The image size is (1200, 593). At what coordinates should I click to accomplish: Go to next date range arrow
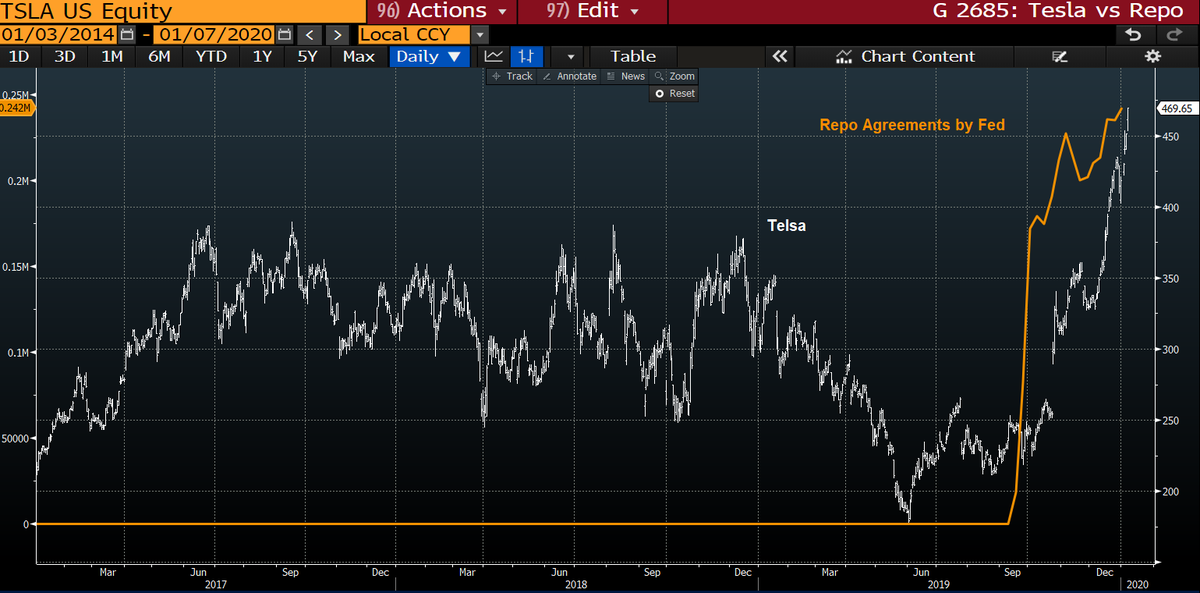338,35
